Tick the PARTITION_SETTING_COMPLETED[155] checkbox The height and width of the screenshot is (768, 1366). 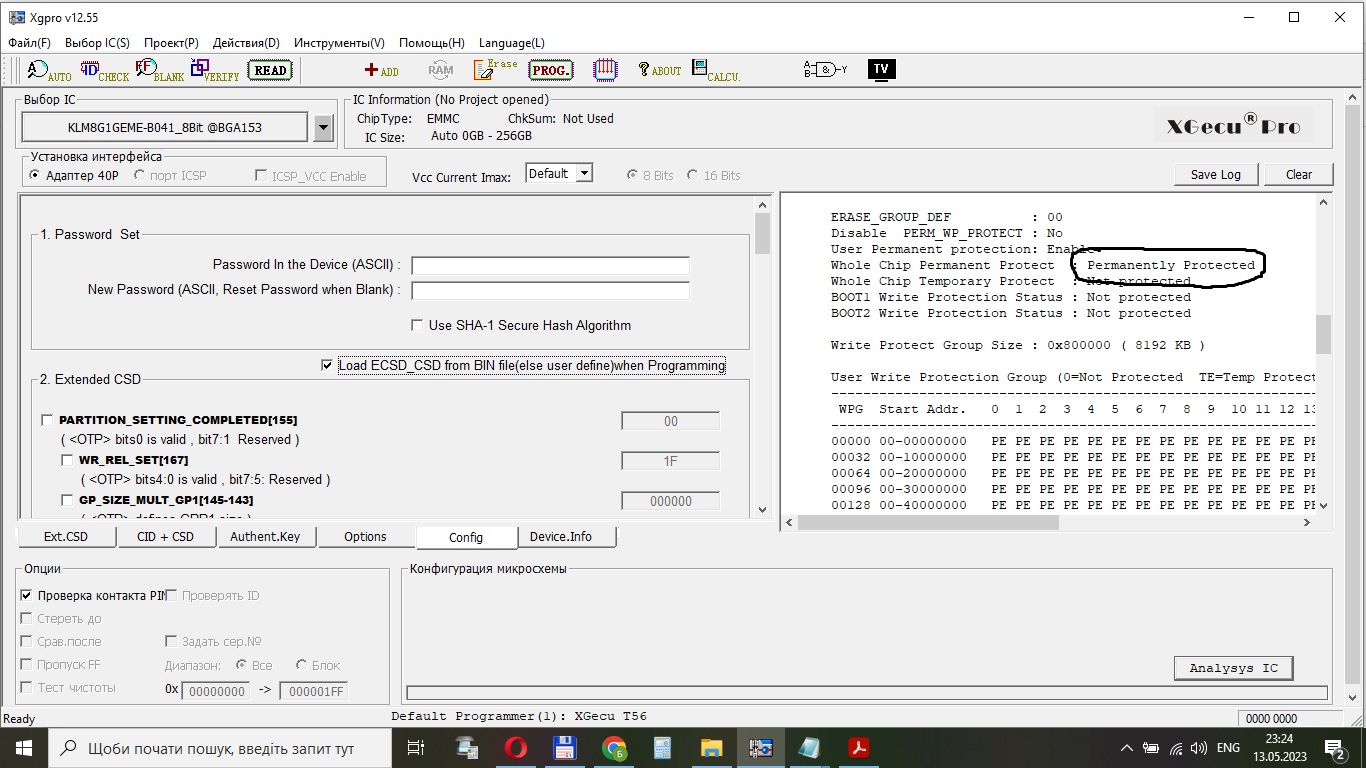(x=47, y=420)
